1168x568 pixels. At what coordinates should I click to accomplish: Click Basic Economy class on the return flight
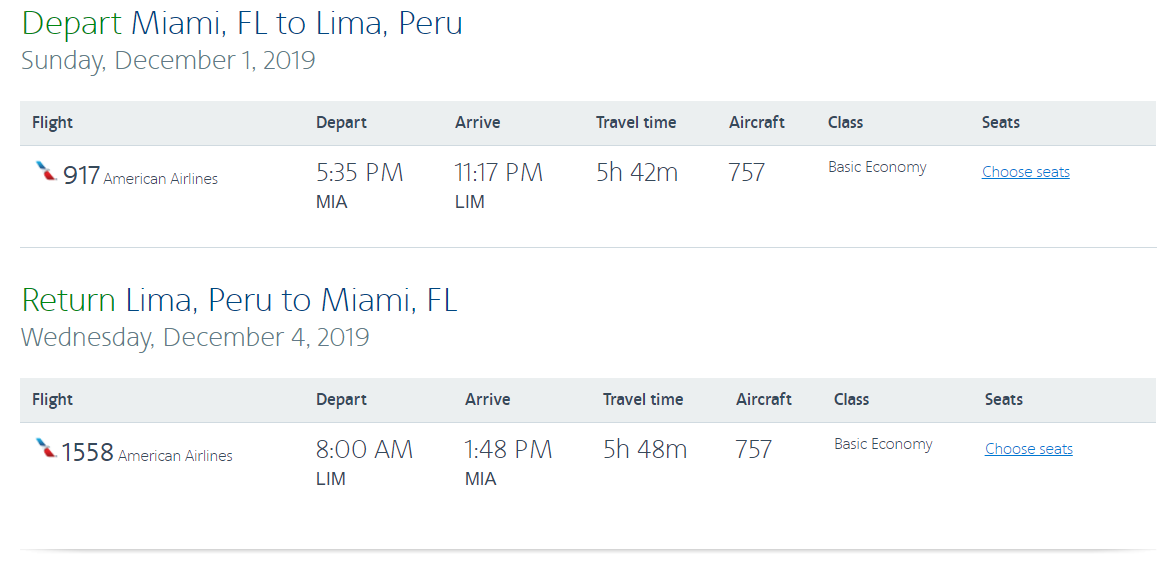(883, 444)
